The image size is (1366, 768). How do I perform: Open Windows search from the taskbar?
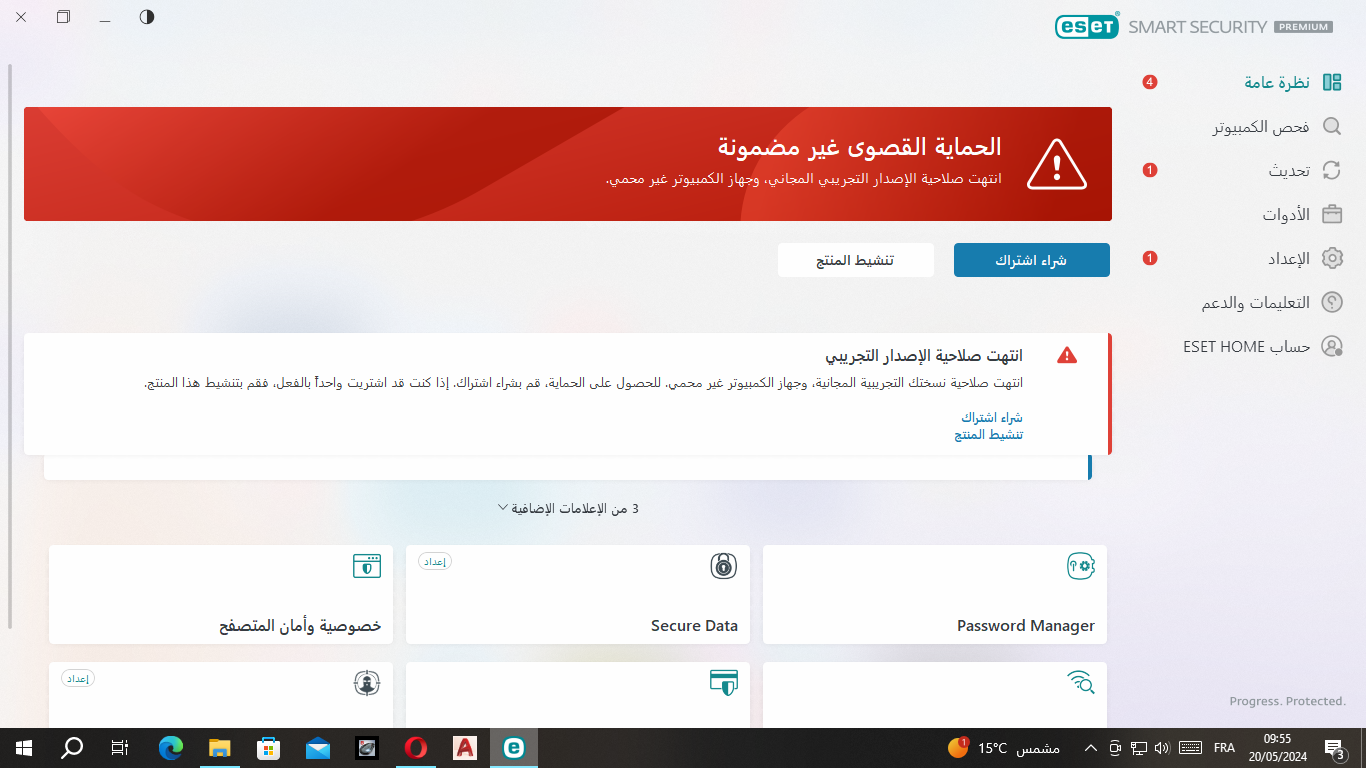coord(72,747)
